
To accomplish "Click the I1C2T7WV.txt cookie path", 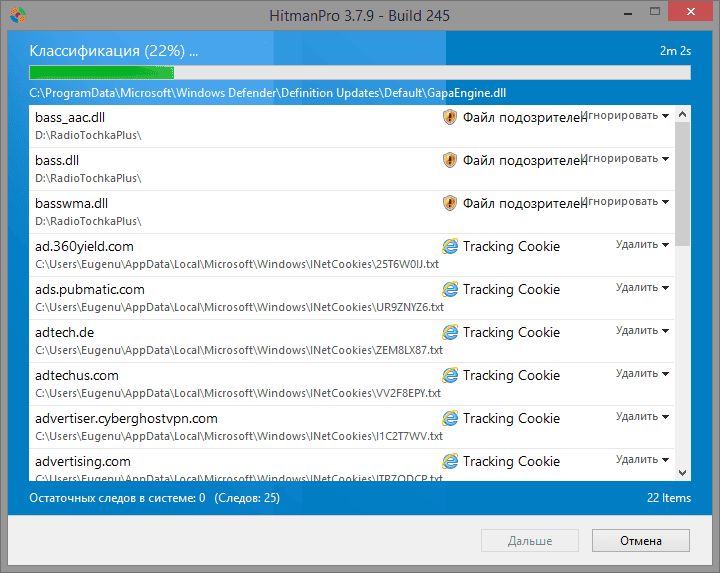I will click(239, 436).
